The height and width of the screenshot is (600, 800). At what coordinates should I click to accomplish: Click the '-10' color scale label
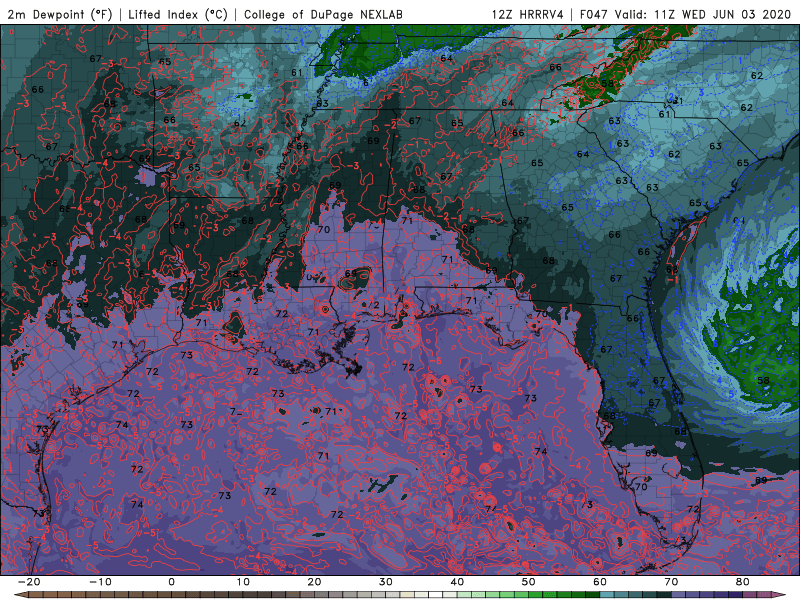(100, 582)
